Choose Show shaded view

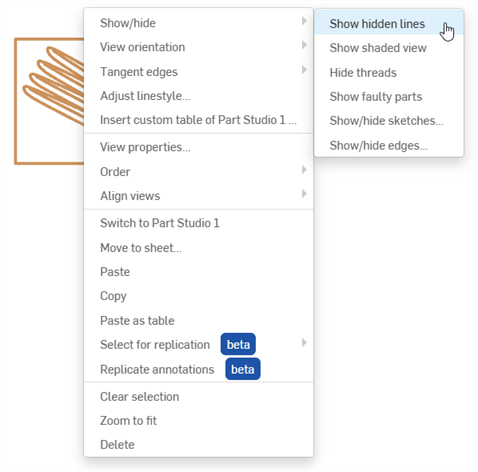click(389, 48)
